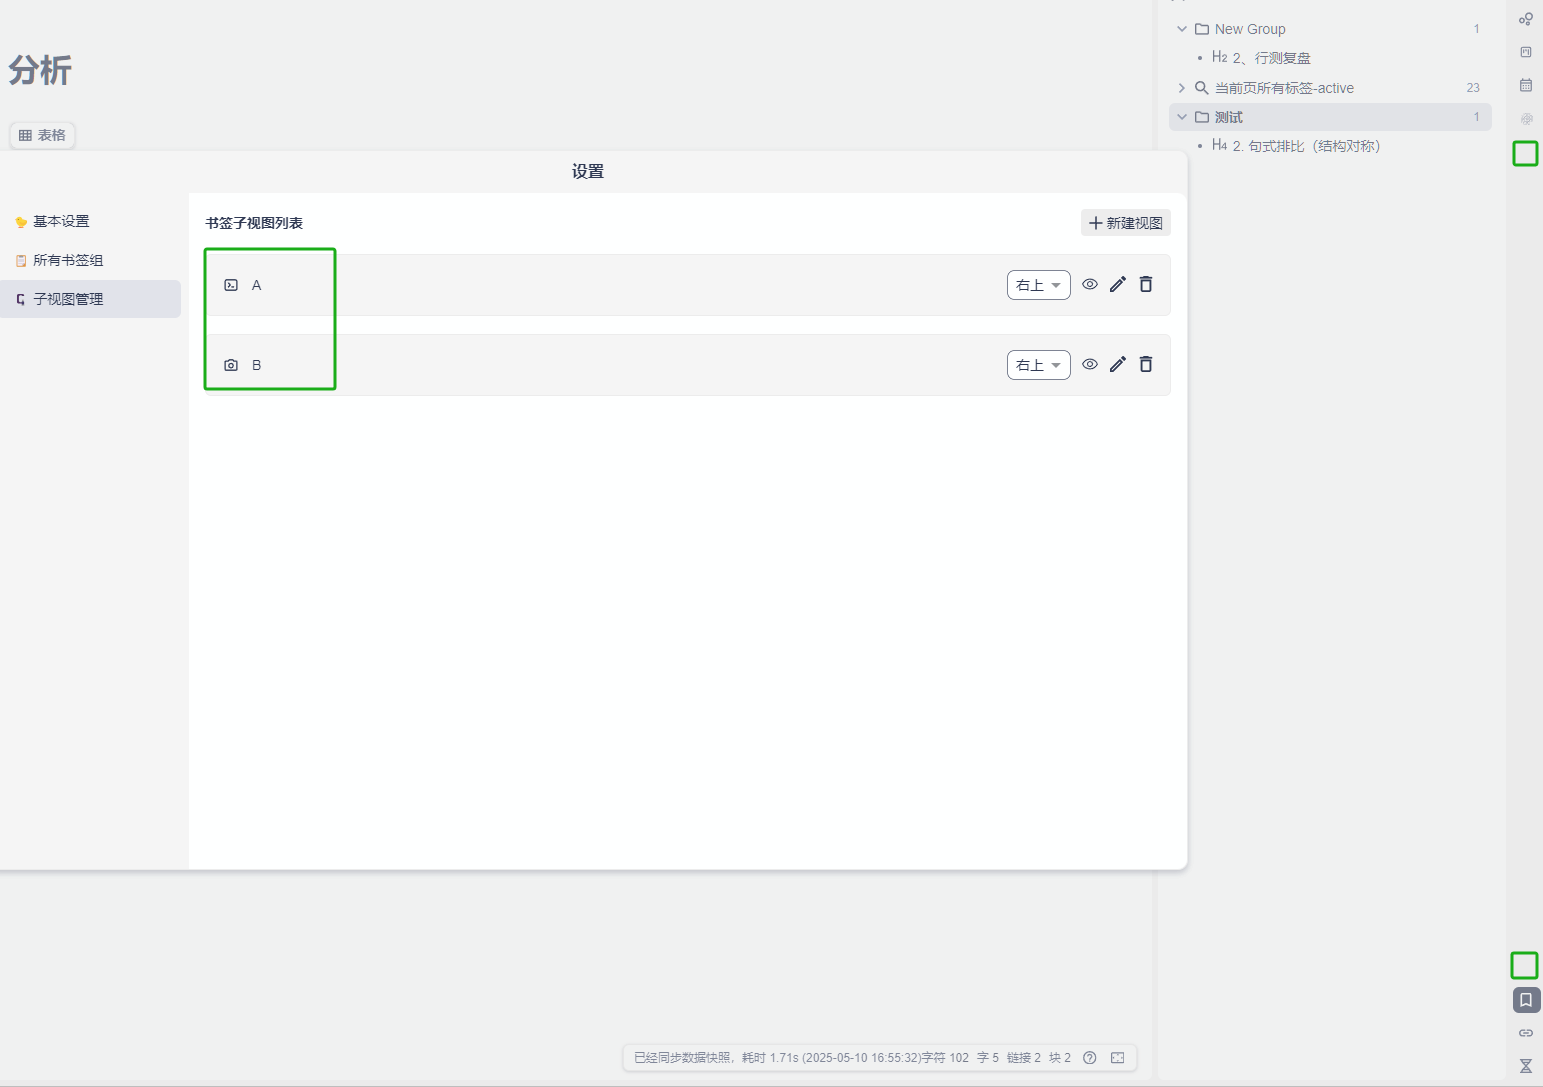Viewport: 1543px width, 1087px height.
Task: Delete view A using the trash icon
Action: point(1146,284)
